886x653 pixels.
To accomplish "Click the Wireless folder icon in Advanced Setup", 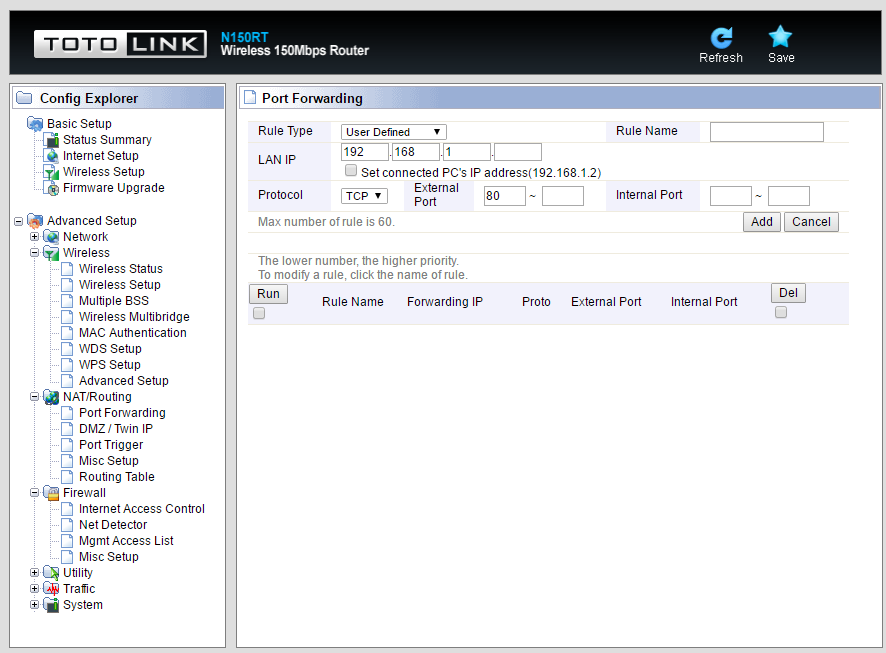I will (x=51, y=253).
